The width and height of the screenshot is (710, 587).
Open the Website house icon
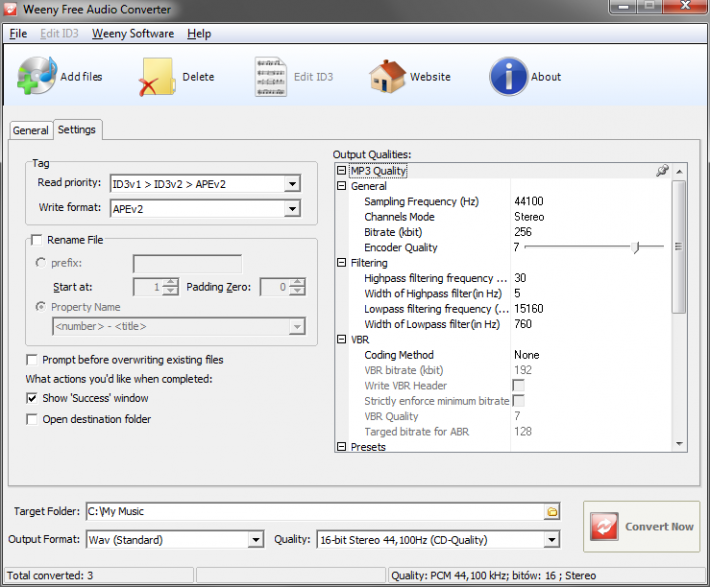388,76
